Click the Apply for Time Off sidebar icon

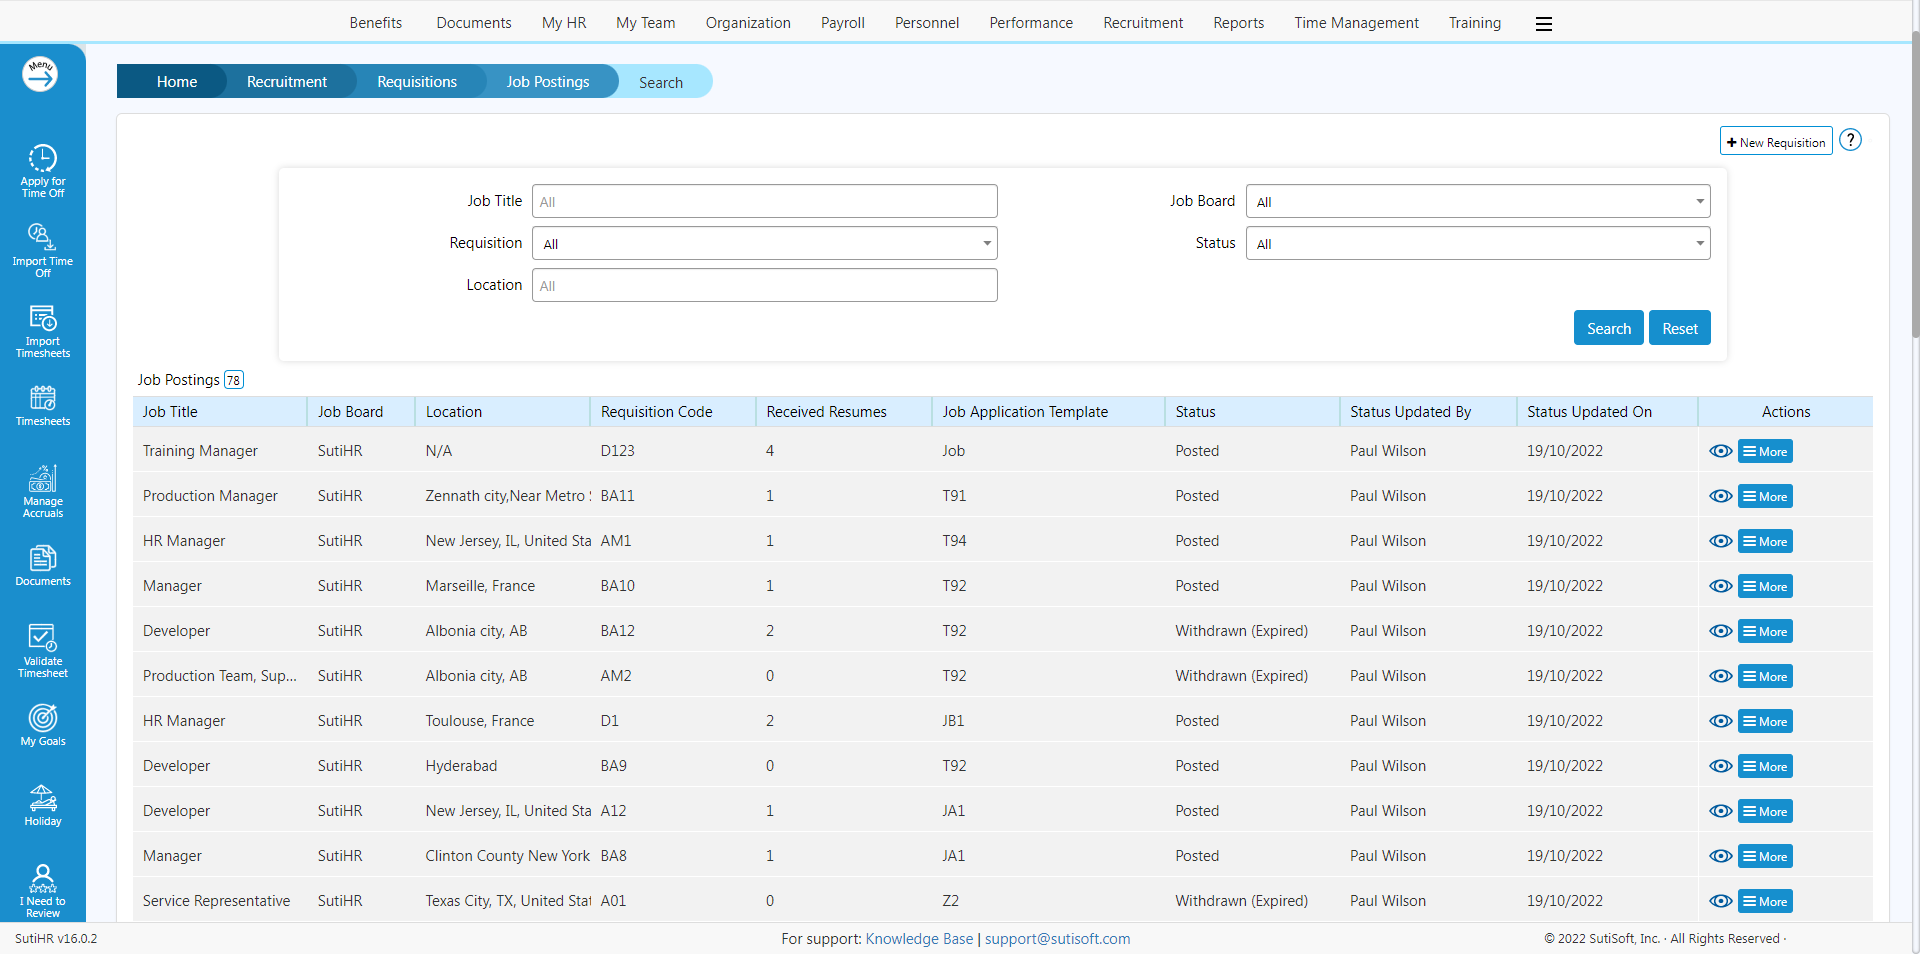click(42, 170)
